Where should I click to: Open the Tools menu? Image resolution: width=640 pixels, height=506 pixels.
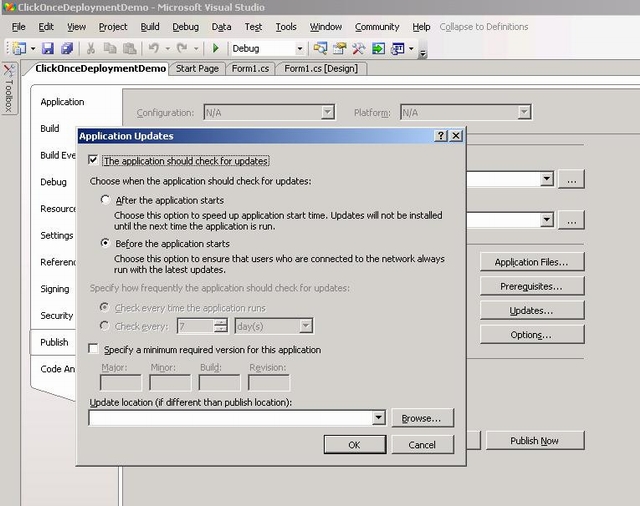286,27
